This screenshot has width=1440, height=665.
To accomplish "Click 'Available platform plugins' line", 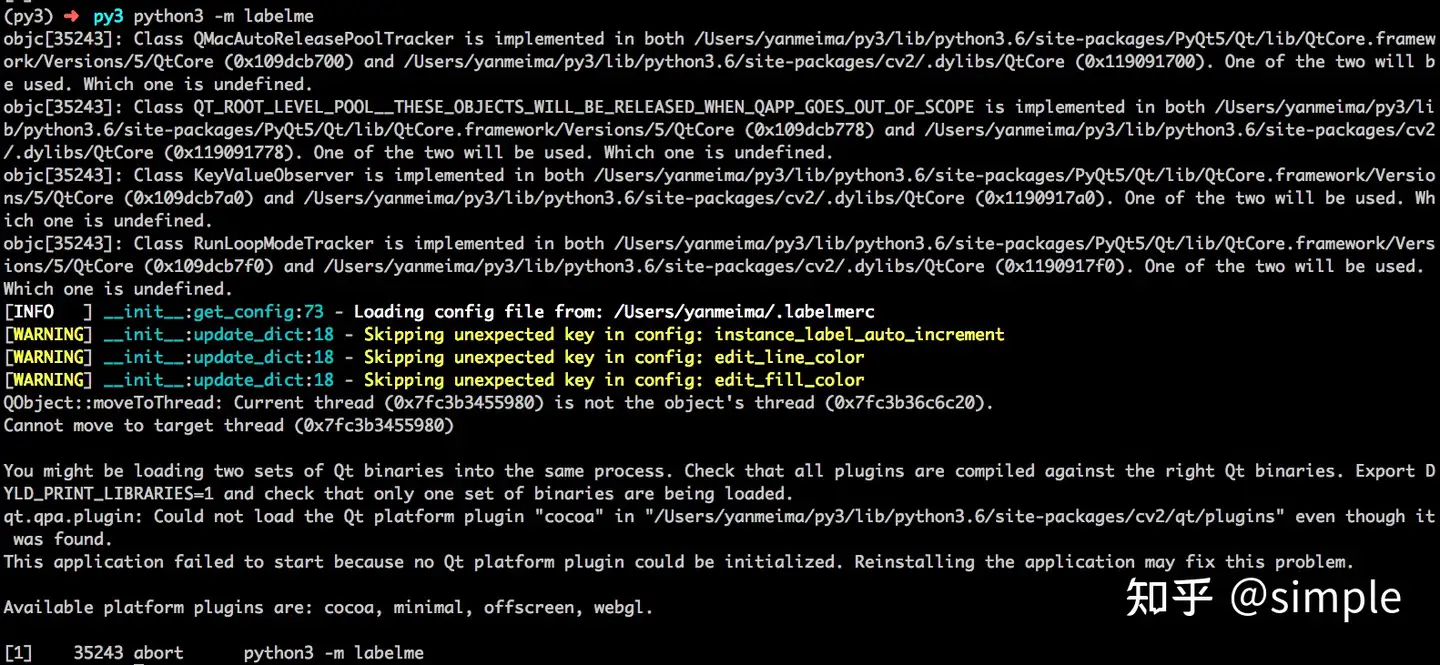I will click(328, 607).
